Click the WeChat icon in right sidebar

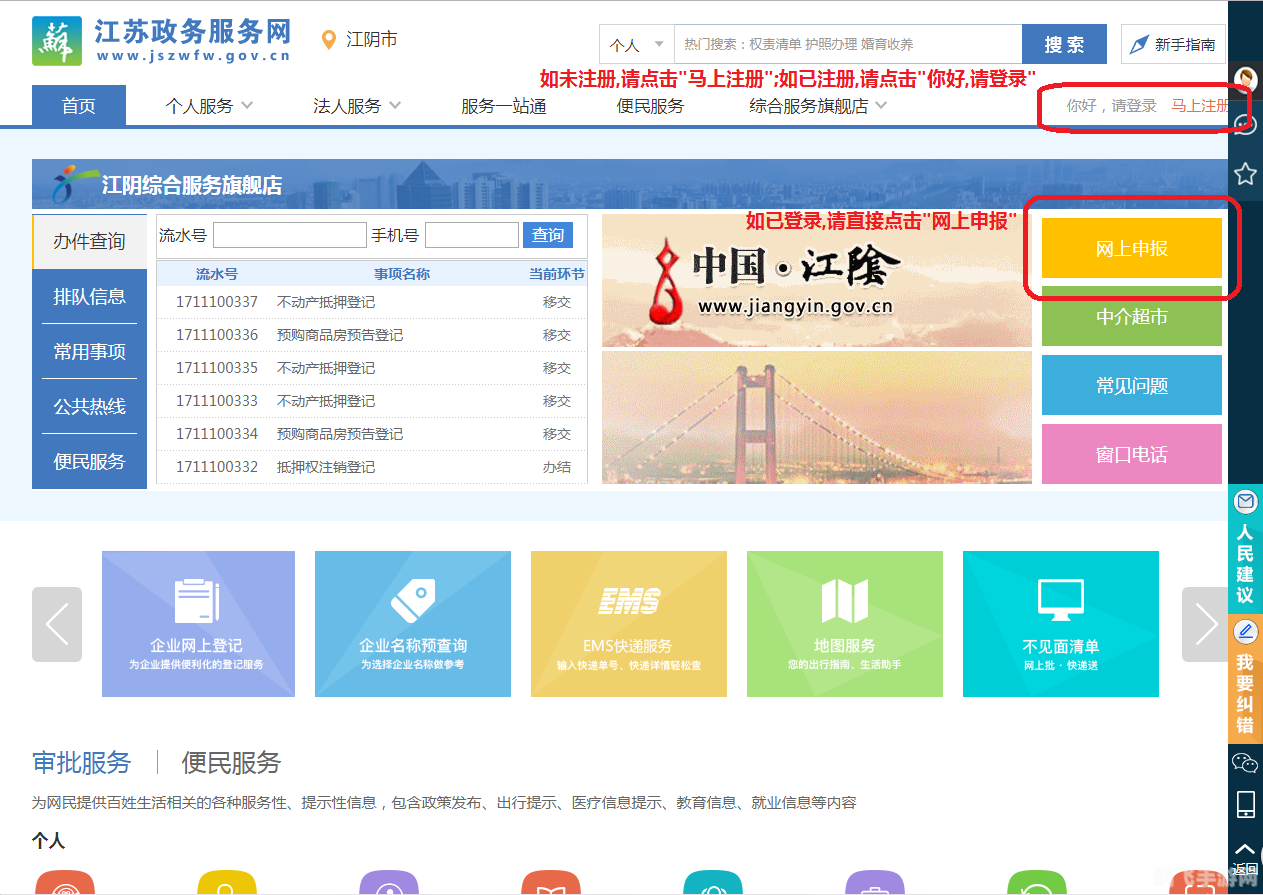click(x=1244, y=765)
